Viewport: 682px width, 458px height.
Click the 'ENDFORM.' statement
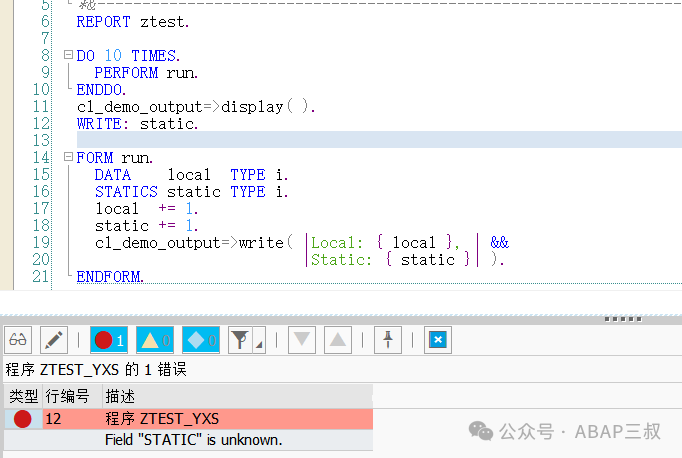110,277
